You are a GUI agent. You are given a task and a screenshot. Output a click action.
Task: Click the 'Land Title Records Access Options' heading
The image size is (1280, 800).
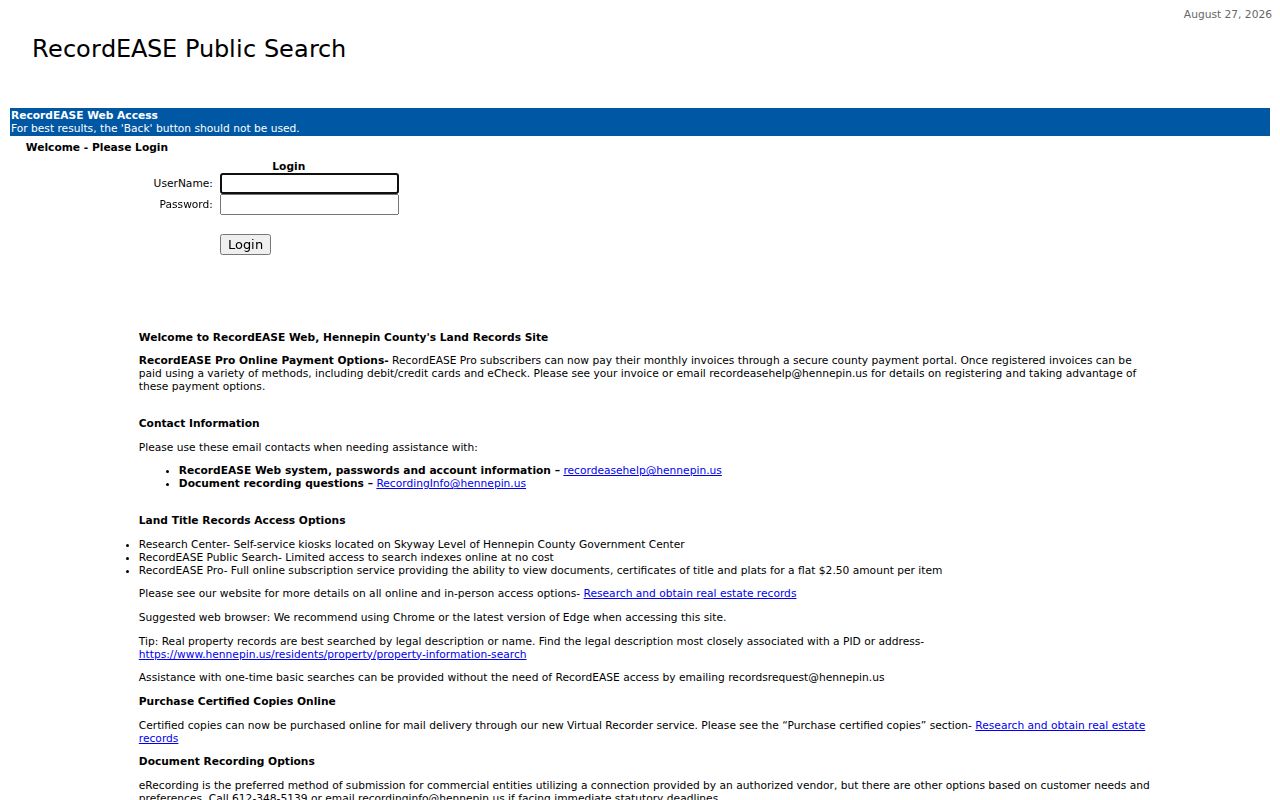click(242, 520)
